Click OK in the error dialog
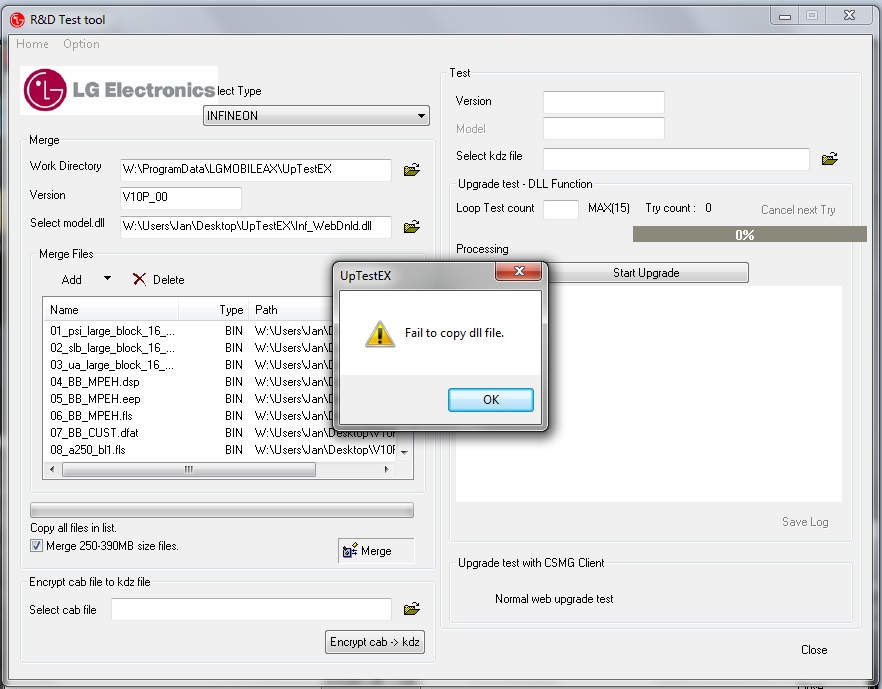Viewport: 882px width, 689px height. click(x=490, y=400)
